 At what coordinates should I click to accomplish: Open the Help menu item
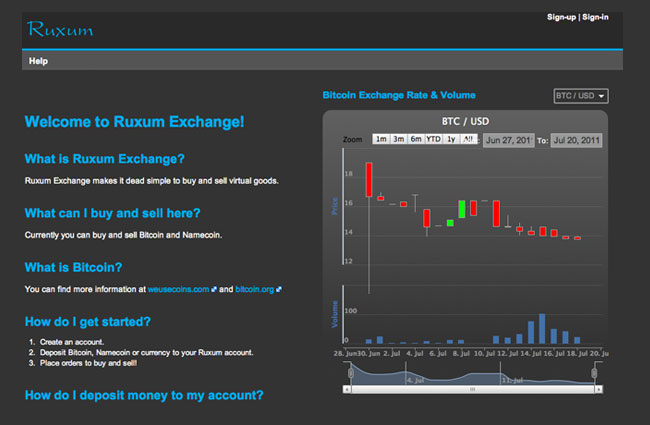(38, 61)
